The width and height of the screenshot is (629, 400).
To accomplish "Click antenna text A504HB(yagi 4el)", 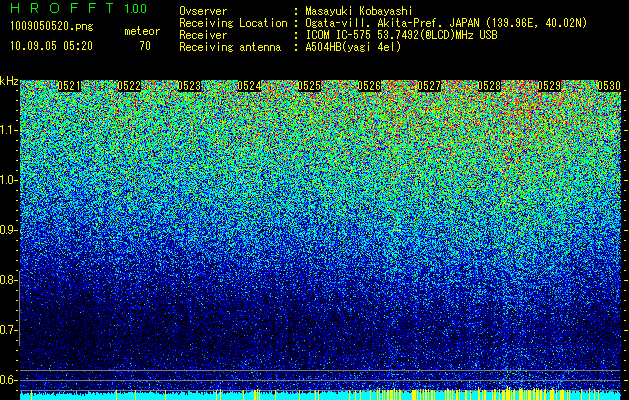I will click(x=353, y=47).
